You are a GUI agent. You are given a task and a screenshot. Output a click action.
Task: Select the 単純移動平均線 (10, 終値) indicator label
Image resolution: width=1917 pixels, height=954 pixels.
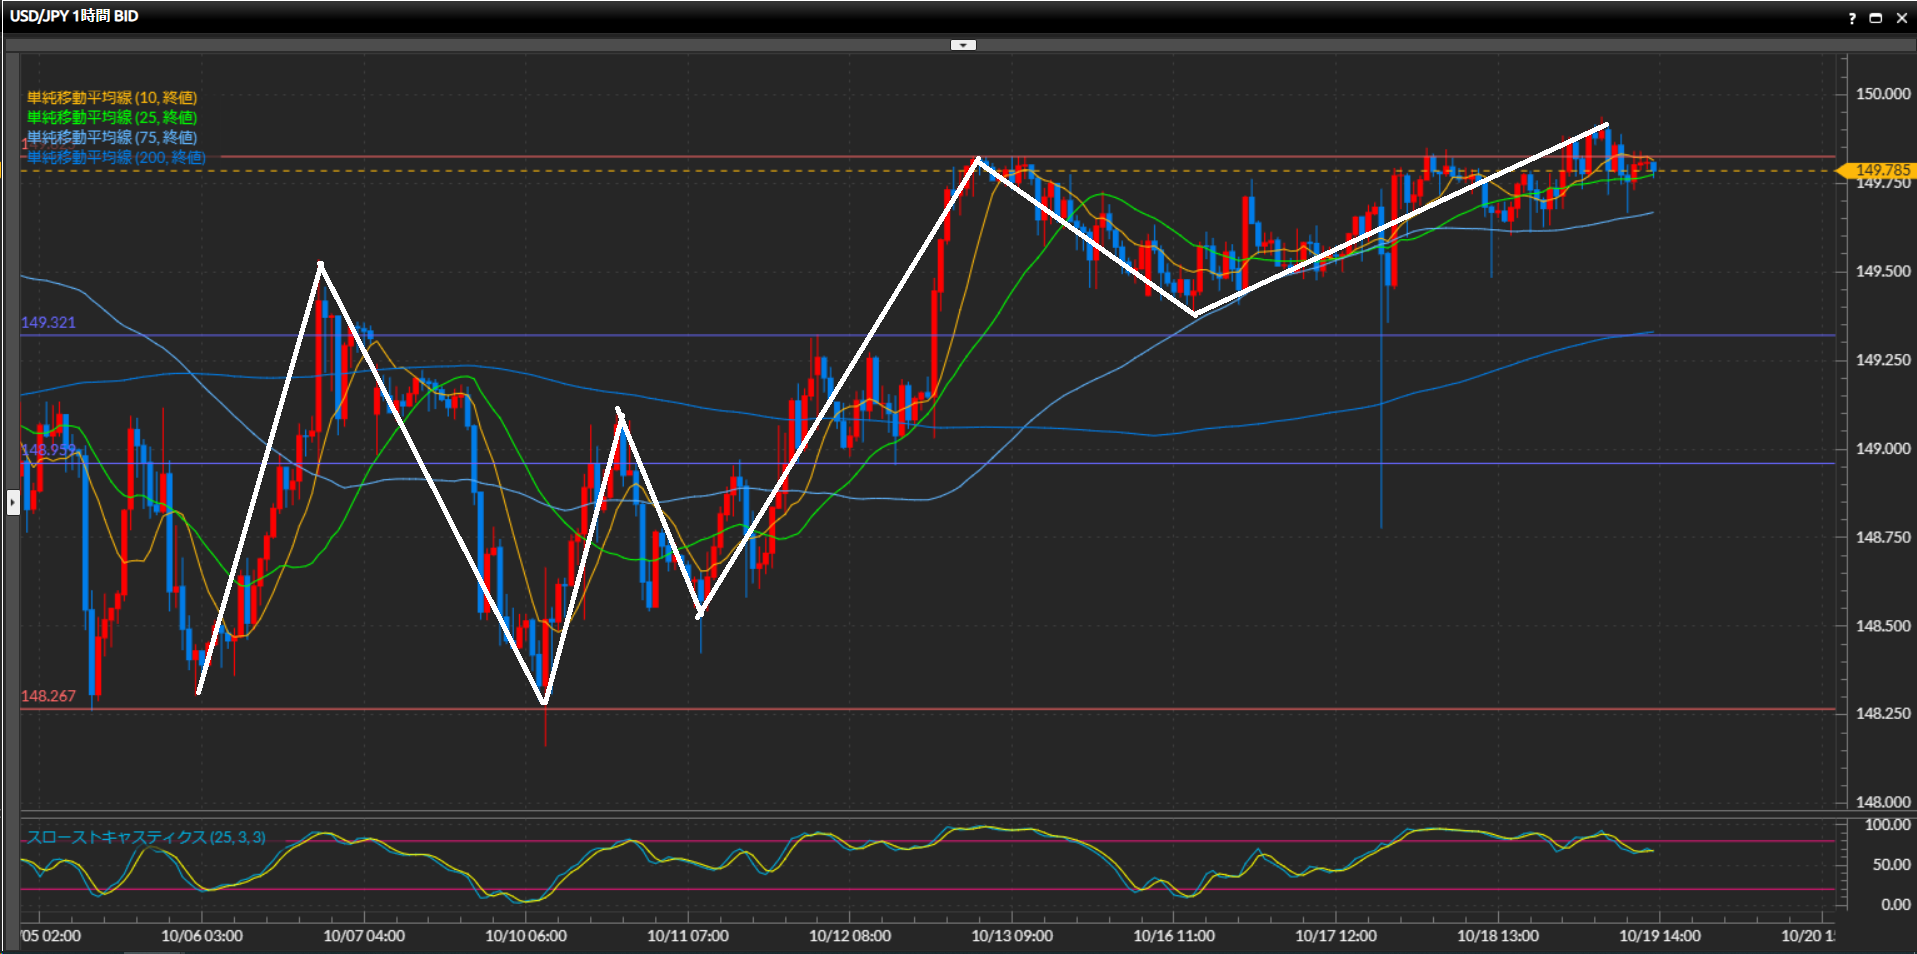point(112,97)
